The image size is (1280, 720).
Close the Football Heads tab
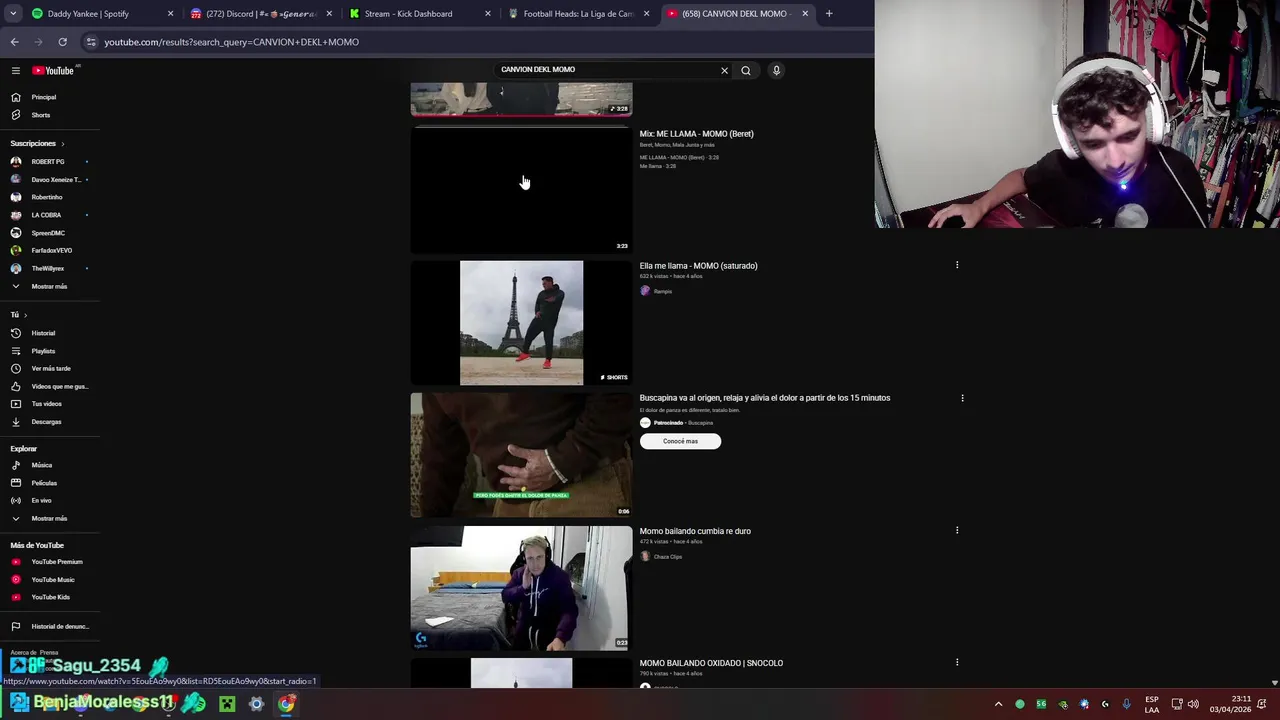point(647,14)
